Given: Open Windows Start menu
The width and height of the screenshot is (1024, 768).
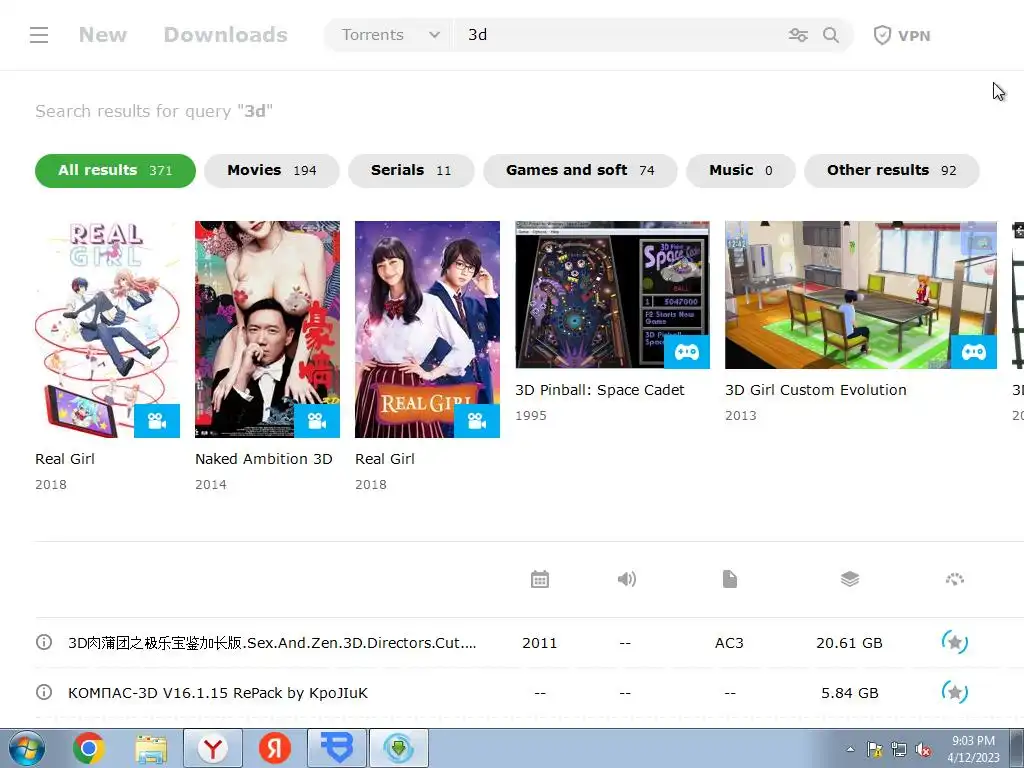Looking at the screenshot, I should tap(27, 748).
